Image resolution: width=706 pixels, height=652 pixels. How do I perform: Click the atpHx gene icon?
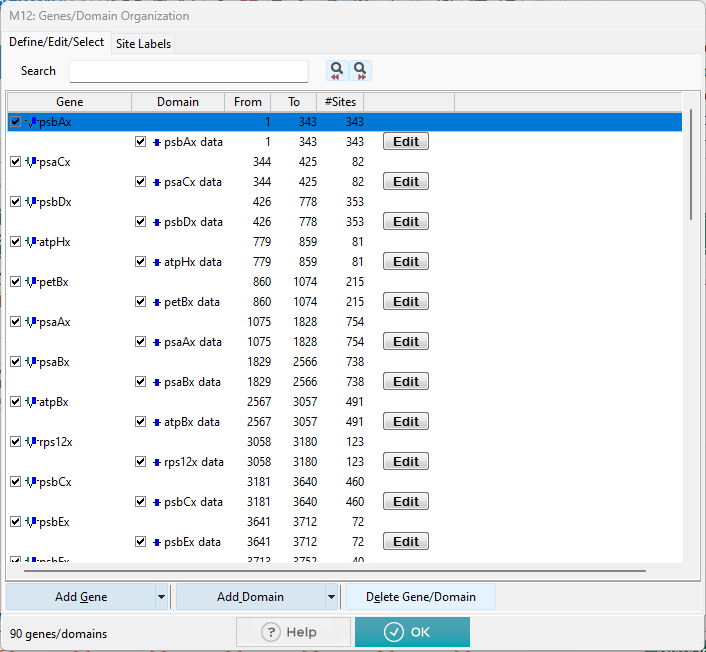point(31,242)
